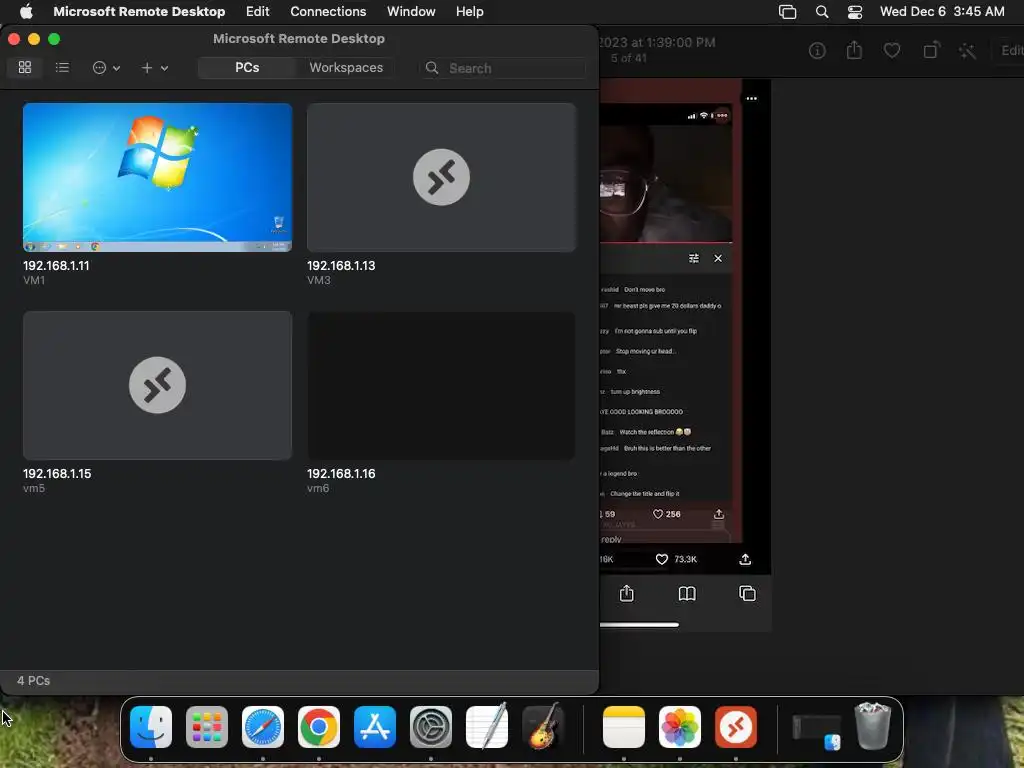
Task: Open Finder from the Dock
Action: click(x=151, y=727)
